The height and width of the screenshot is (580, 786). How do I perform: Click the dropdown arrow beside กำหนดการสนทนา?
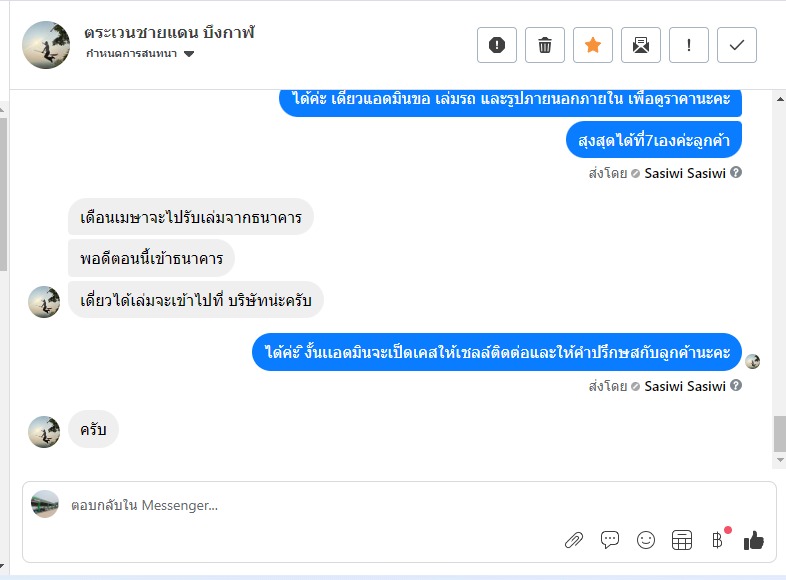pyautogui.click(x=189, y=54)
